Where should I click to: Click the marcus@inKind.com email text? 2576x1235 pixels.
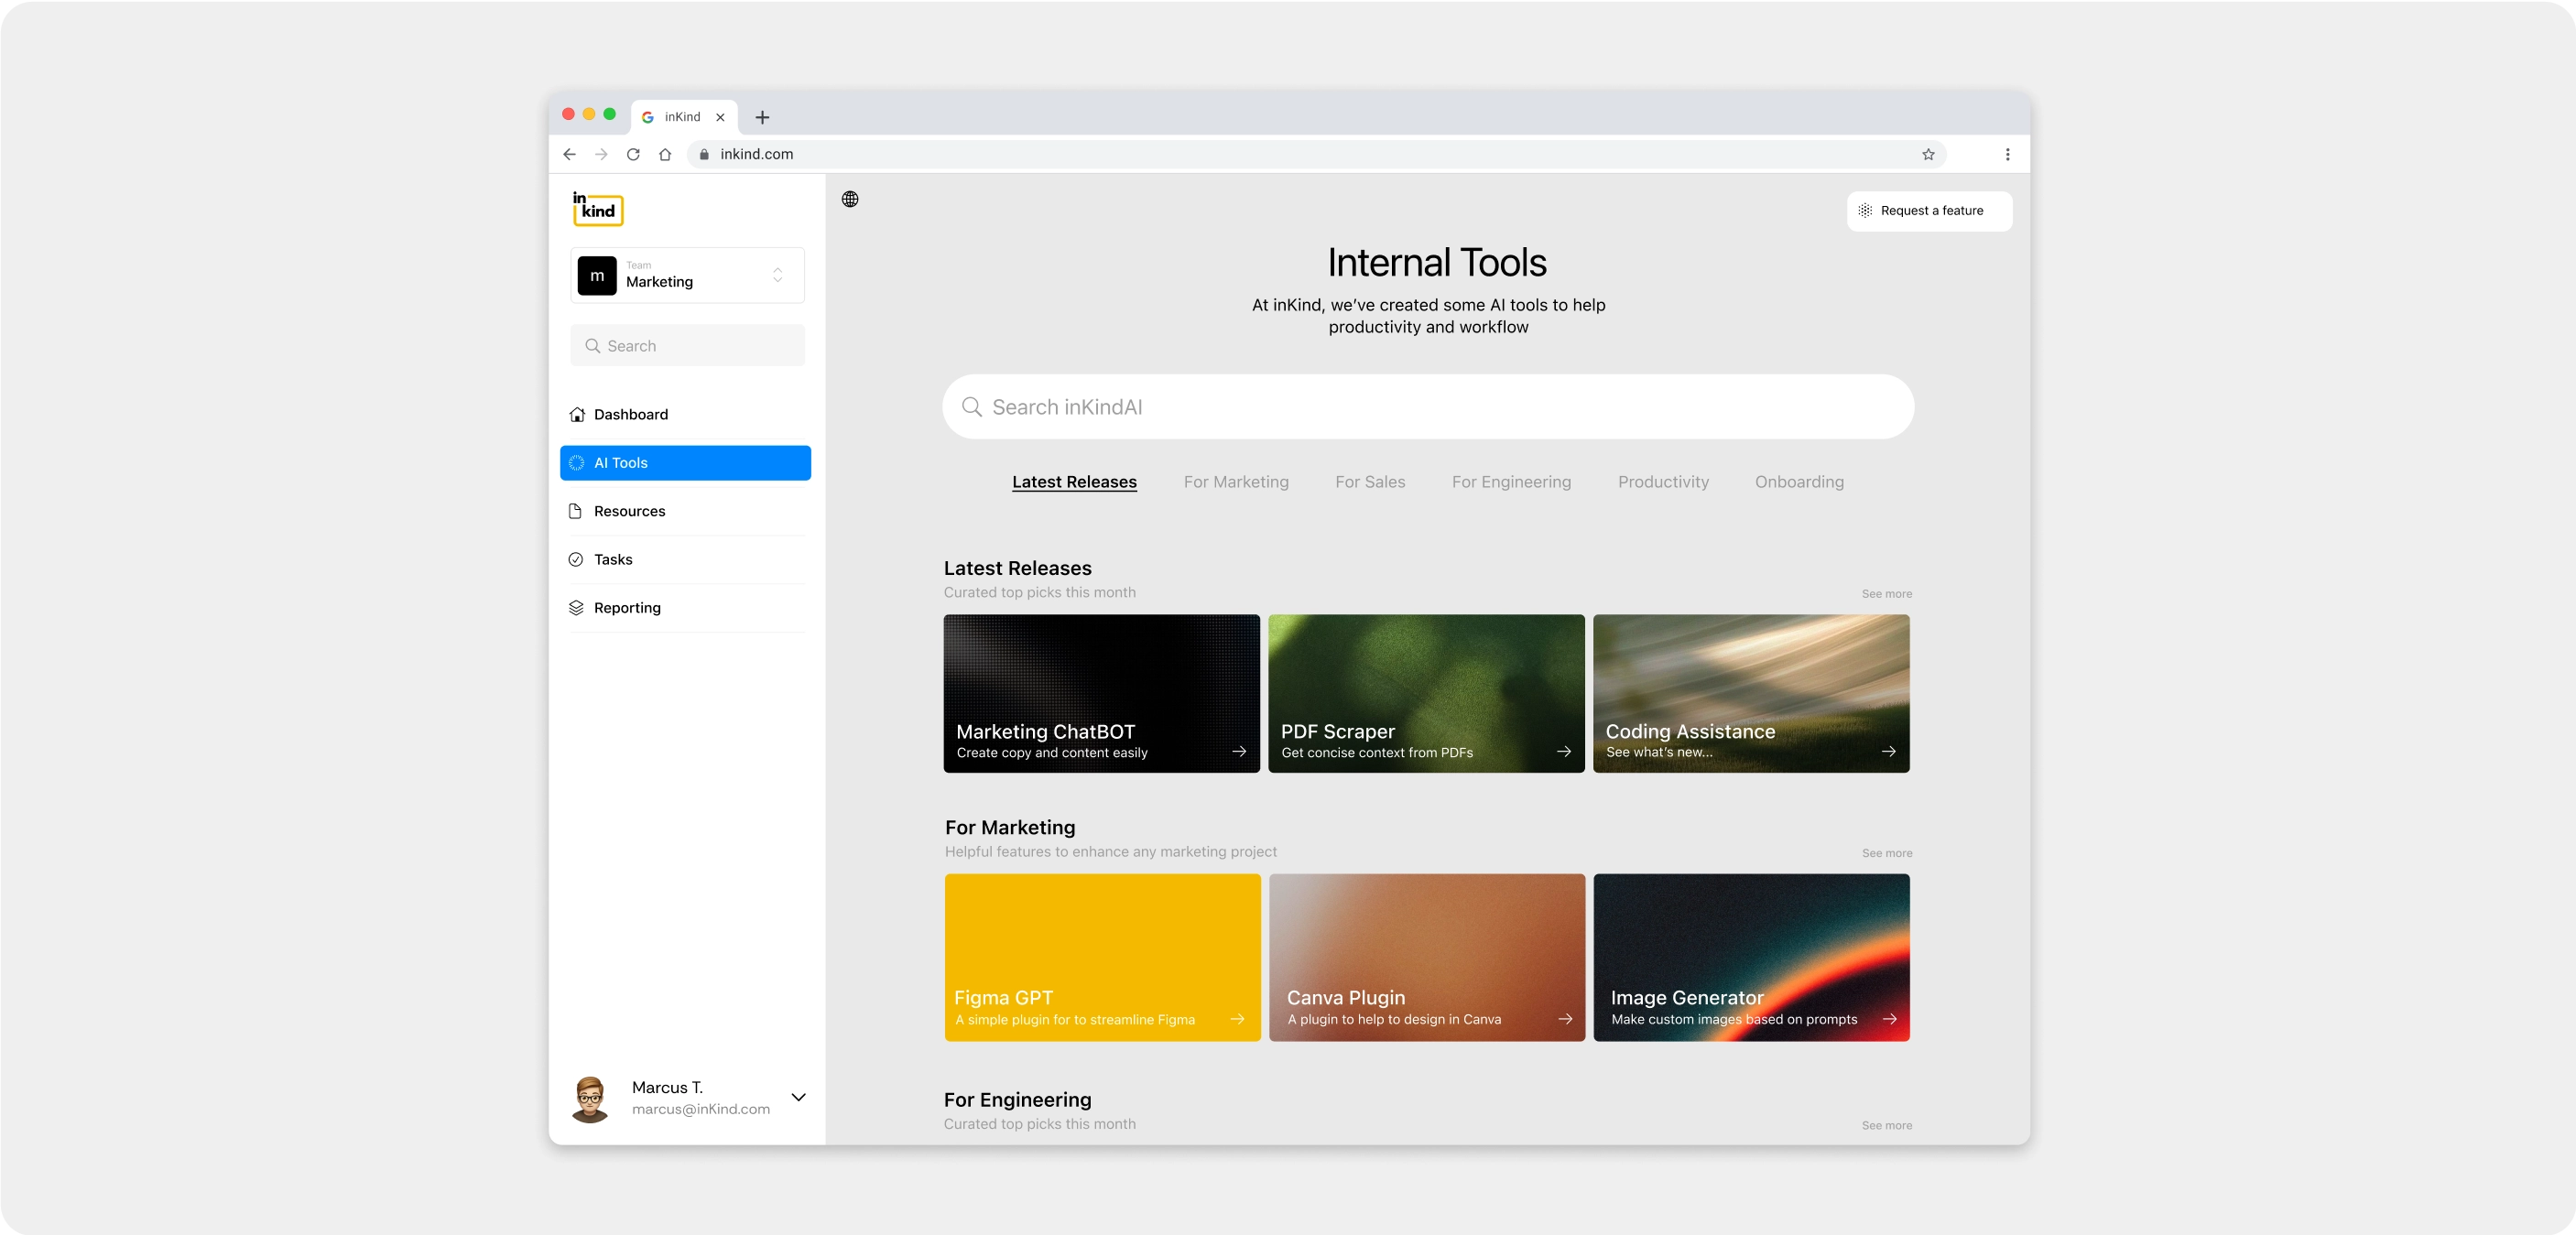point(700,1109)
